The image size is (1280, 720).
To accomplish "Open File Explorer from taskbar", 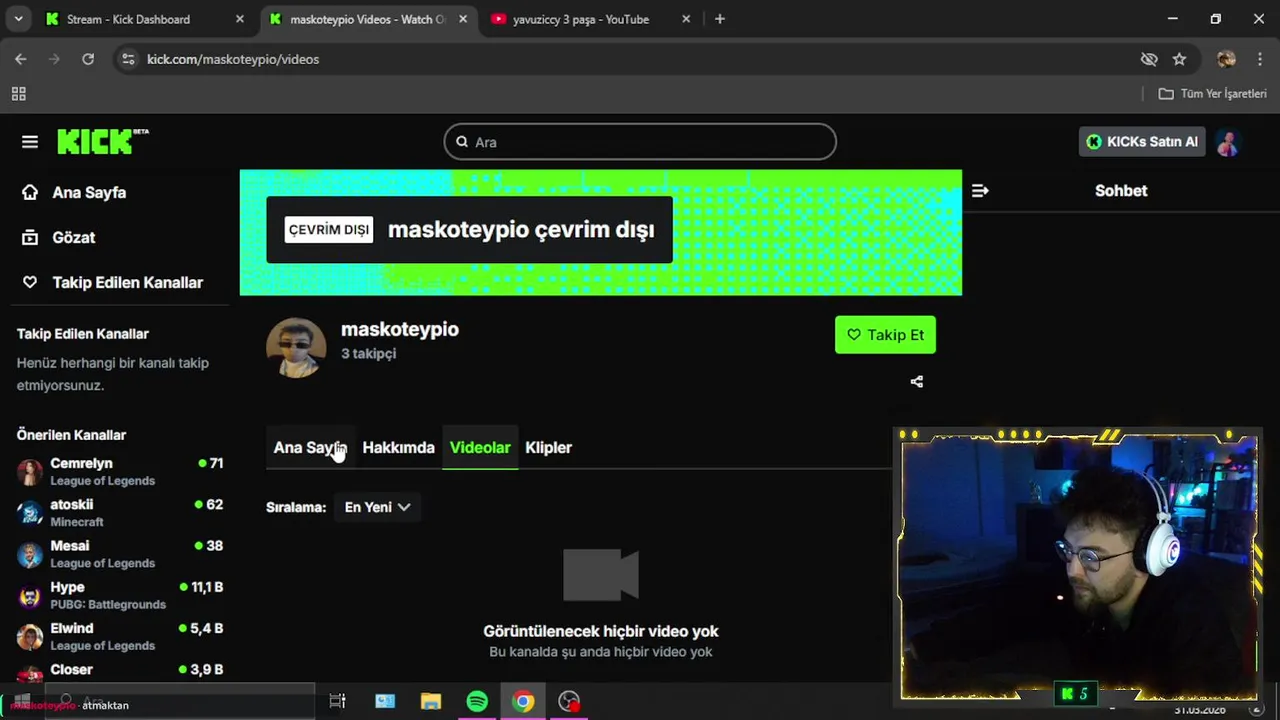I will coord(431,701).
